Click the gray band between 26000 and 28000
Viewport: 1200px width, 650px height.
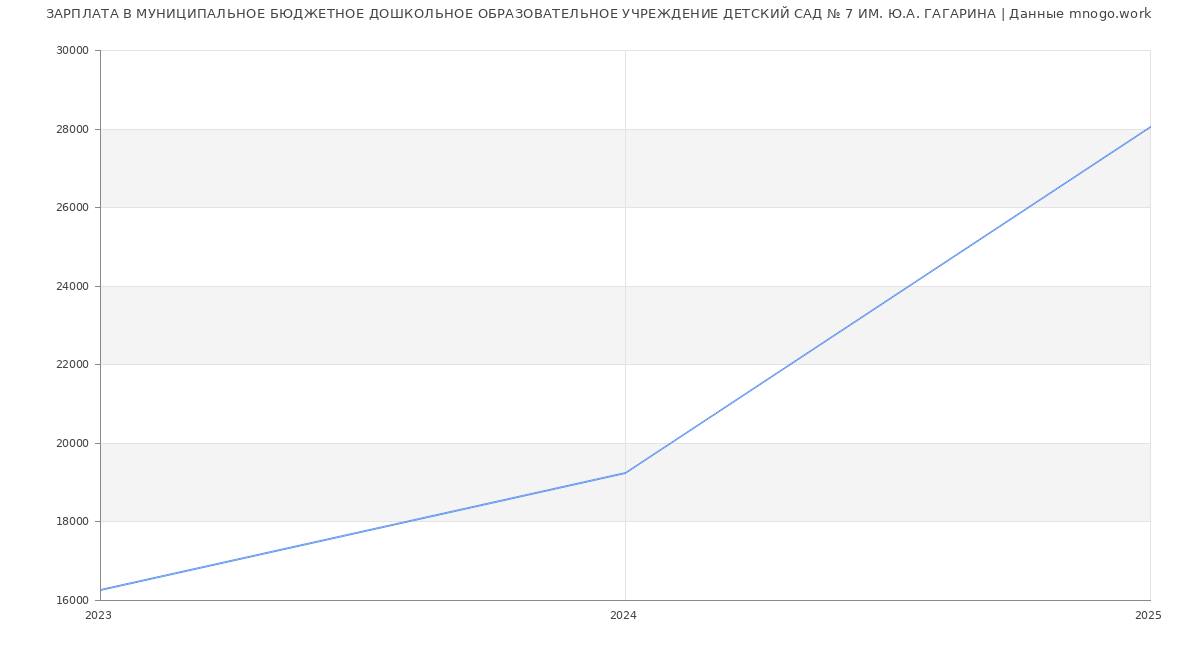click(x=400, y=168)
